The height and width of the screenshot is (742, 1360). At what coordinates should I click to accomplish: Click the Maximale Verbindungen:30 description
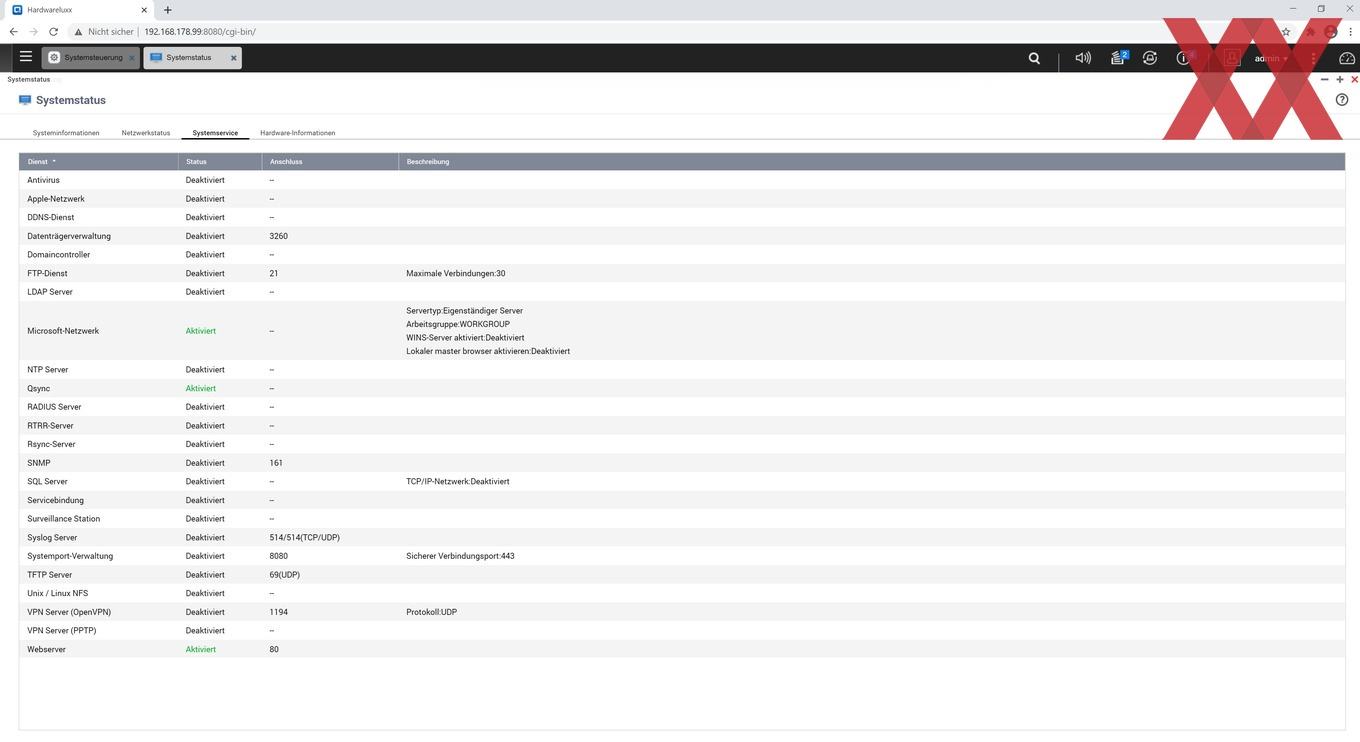tap(456, 273)
